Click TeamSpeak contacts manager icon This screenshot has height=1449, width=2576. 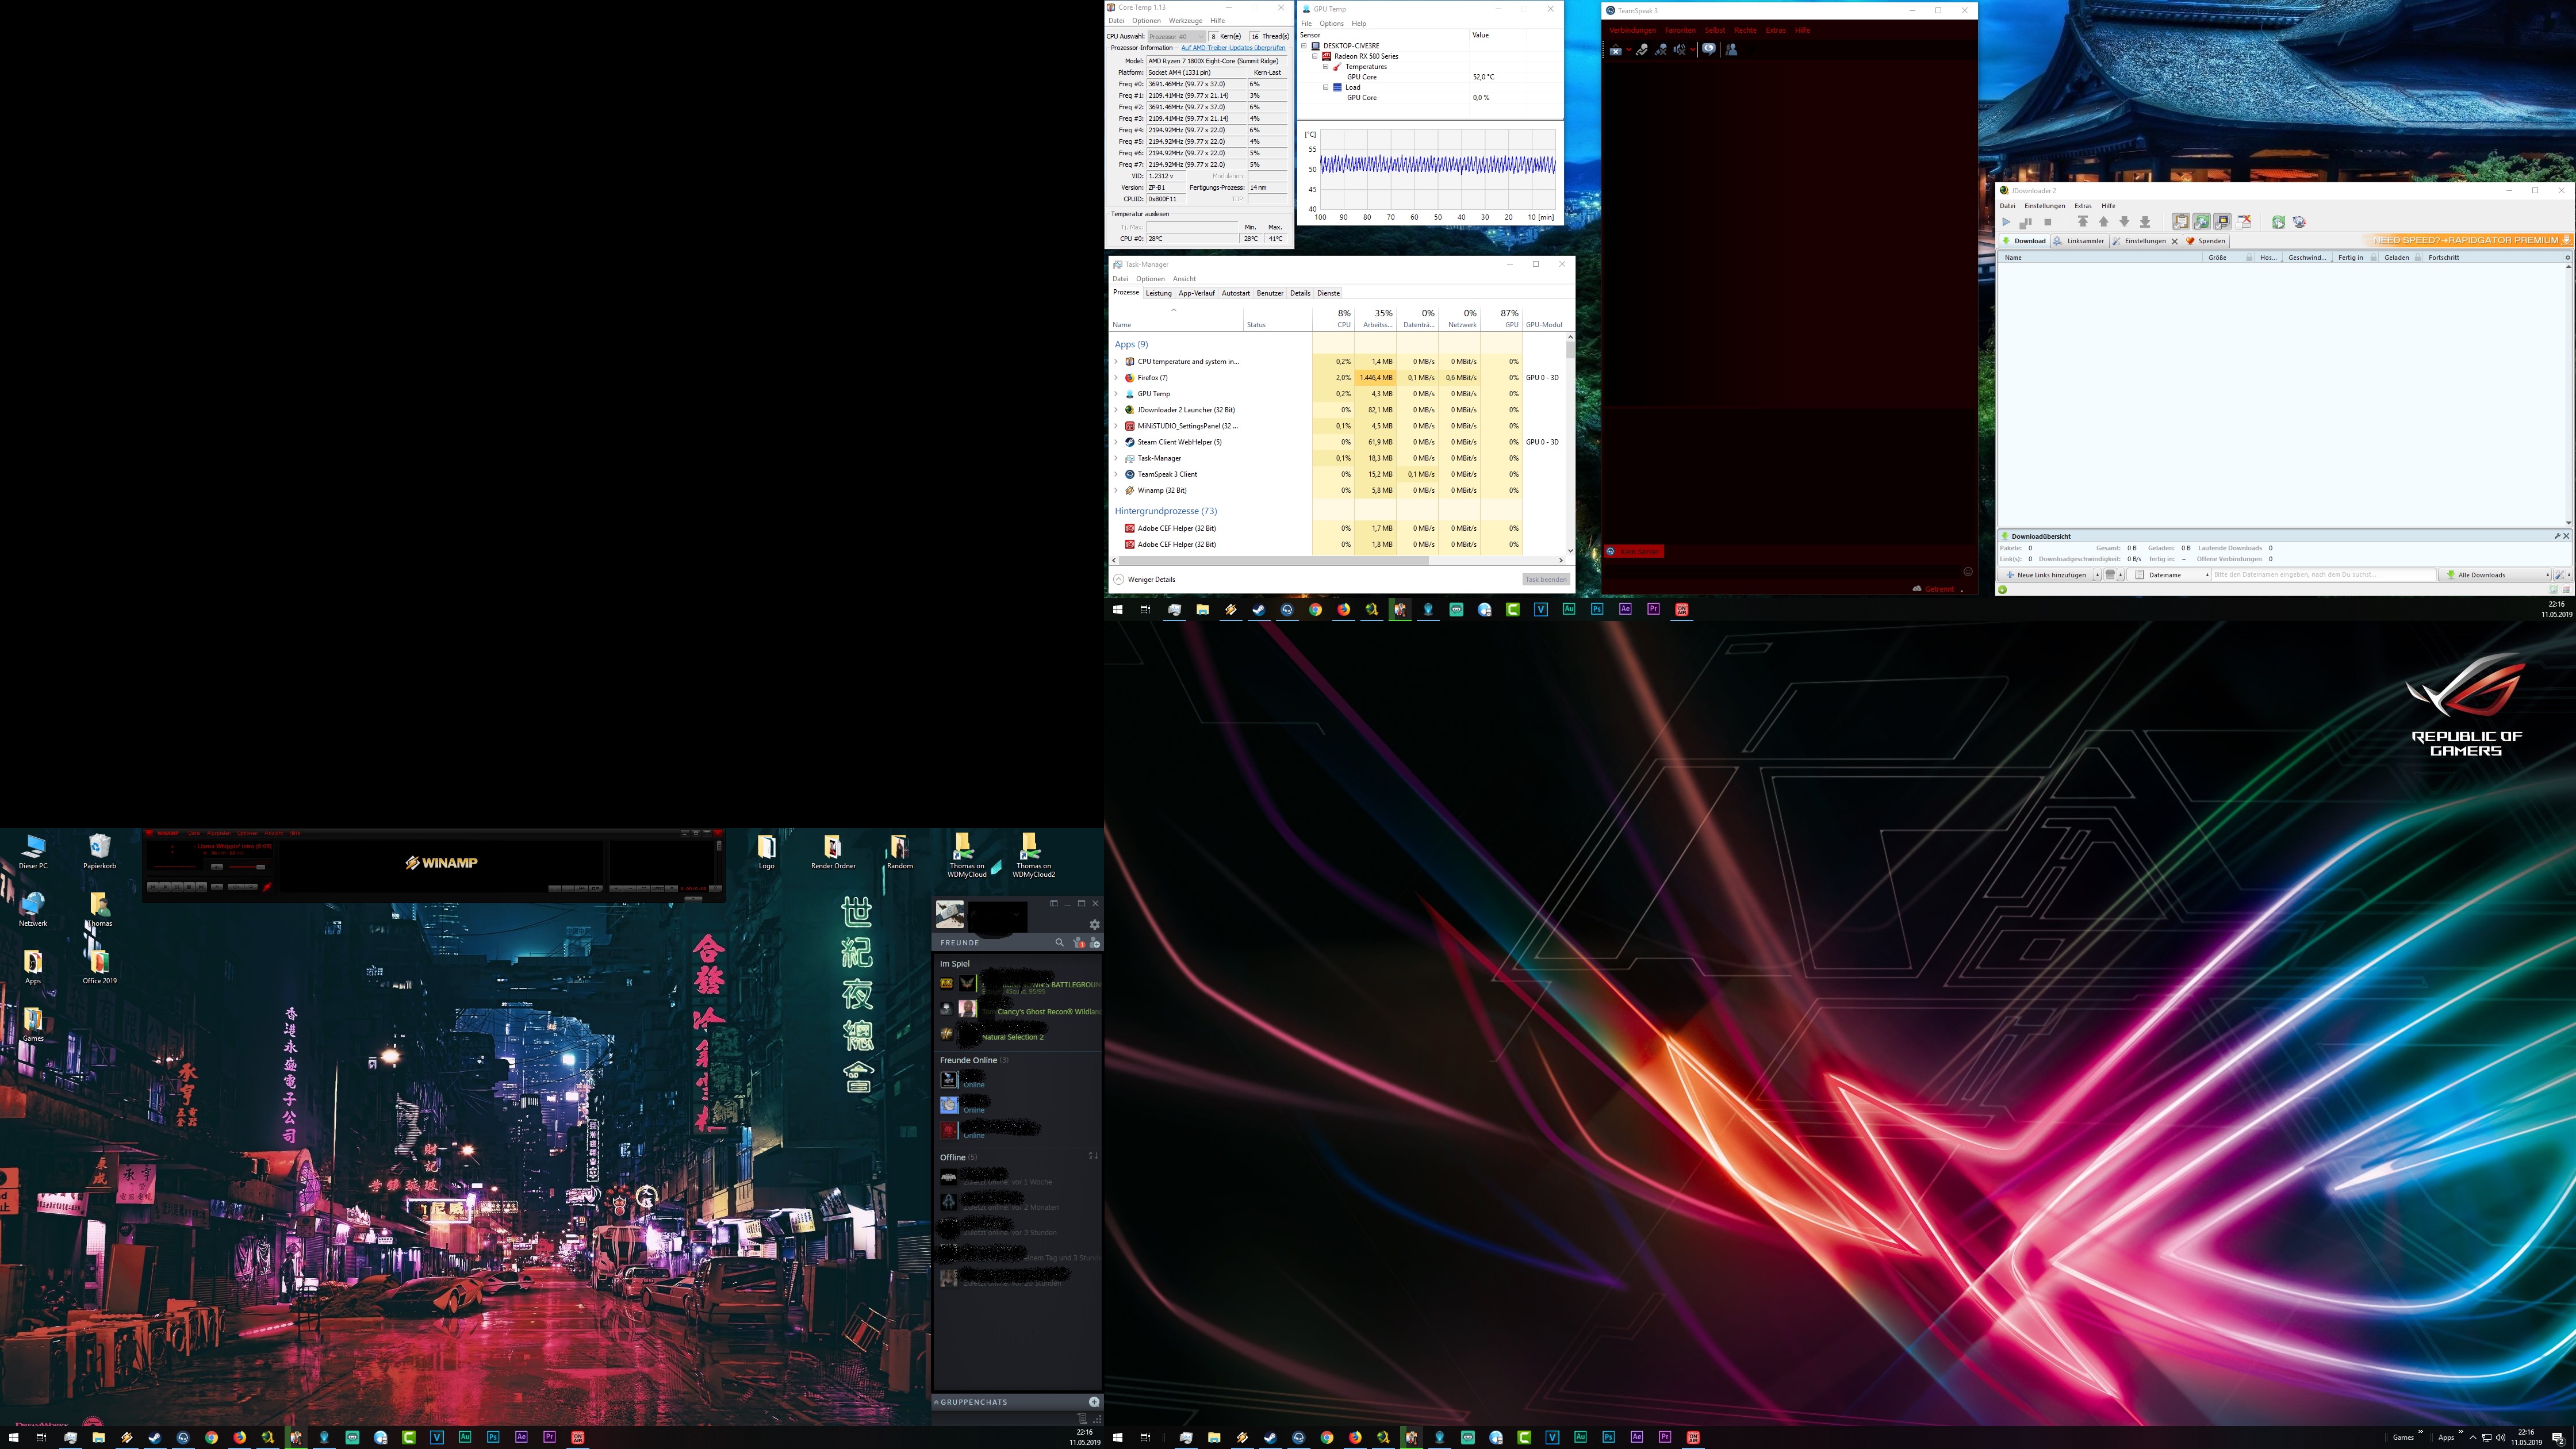point(1731,50)
